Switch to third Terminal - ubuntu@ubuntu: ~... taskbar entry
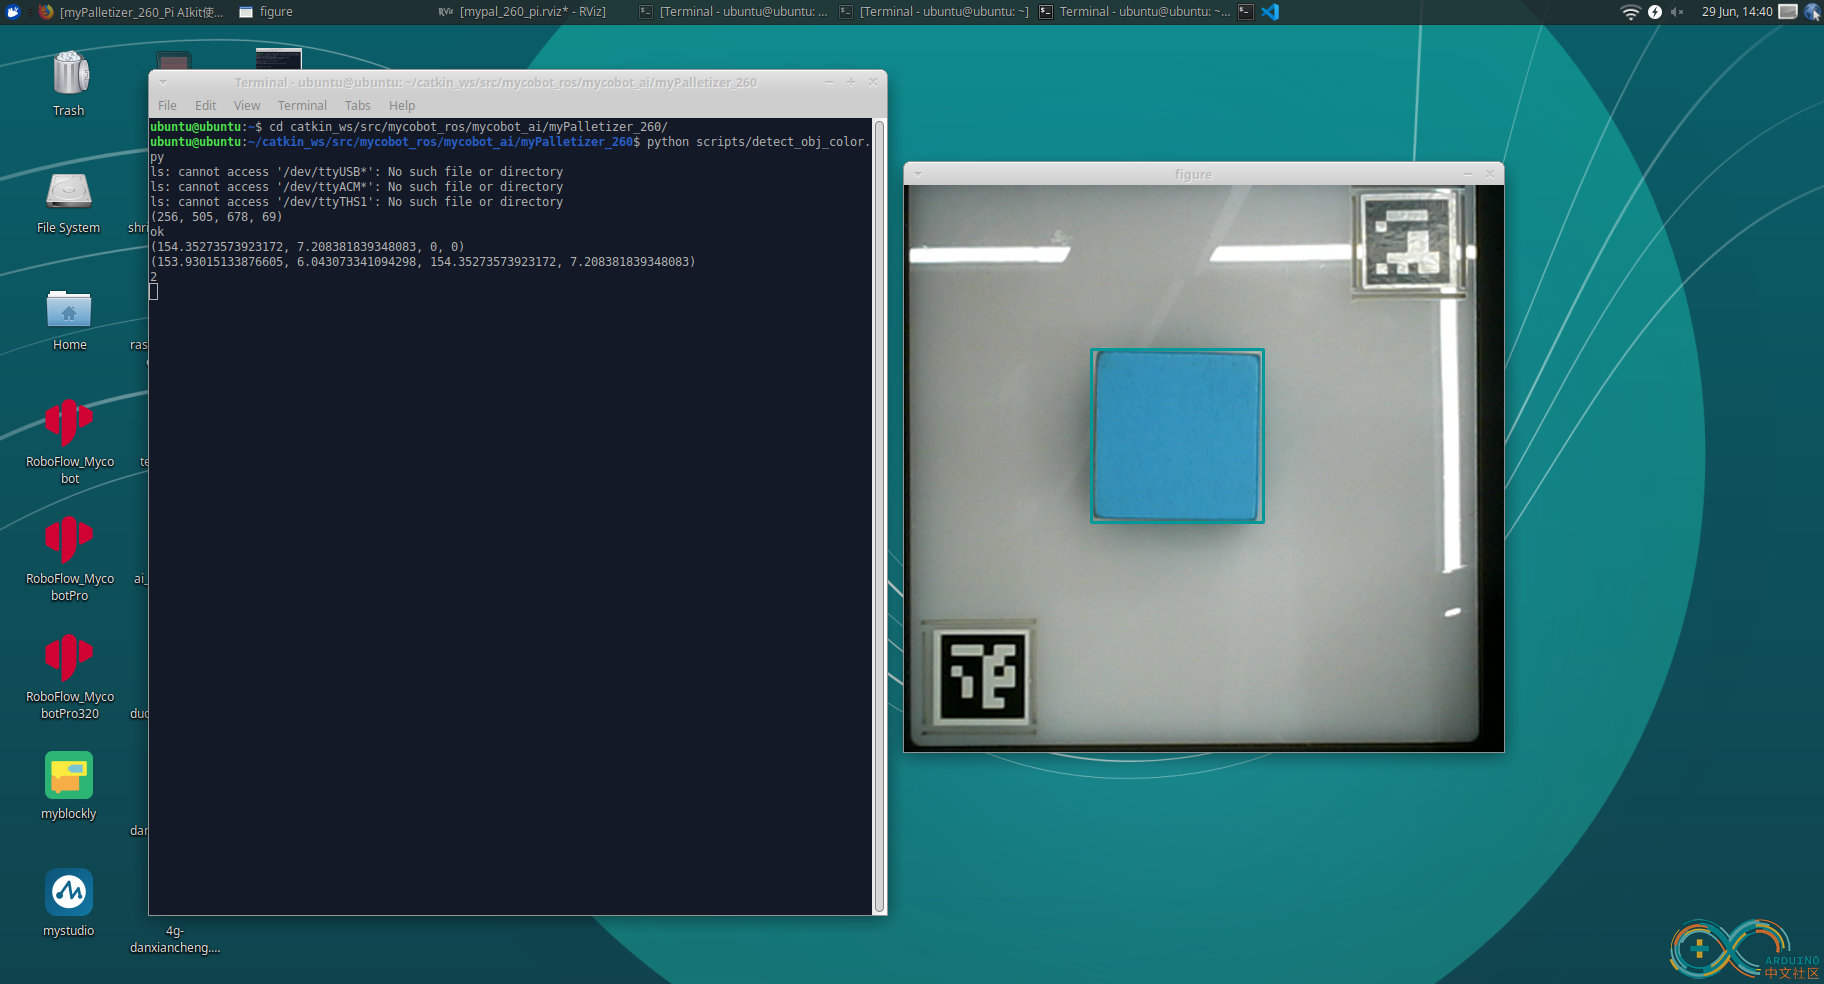This screenshot has height=984, width=1824. tap(1134, 12)
